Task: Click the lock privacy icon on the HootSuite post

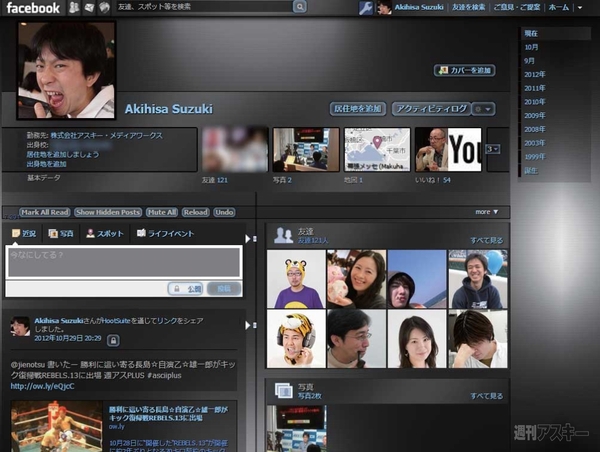Action: 113,340
